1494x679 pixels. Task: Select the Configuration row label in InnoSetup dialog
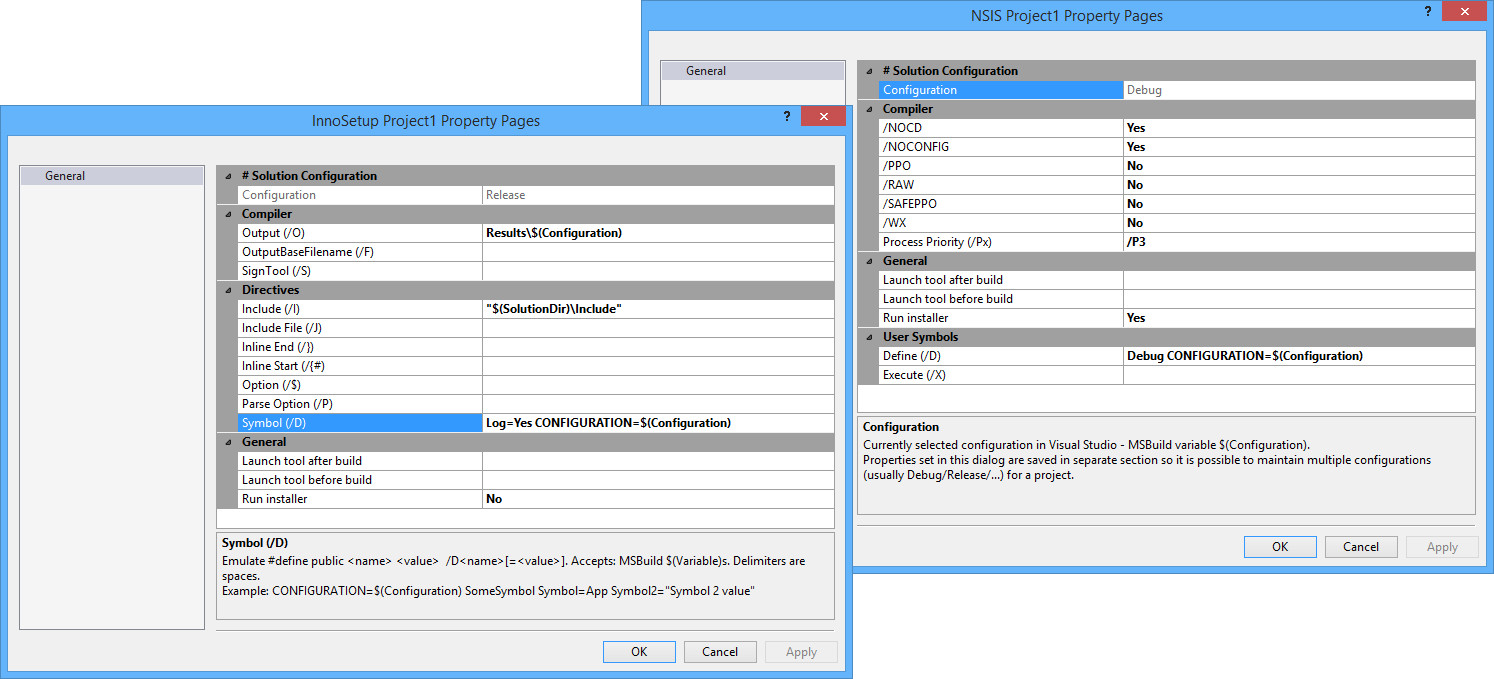[x=360, y=195]
